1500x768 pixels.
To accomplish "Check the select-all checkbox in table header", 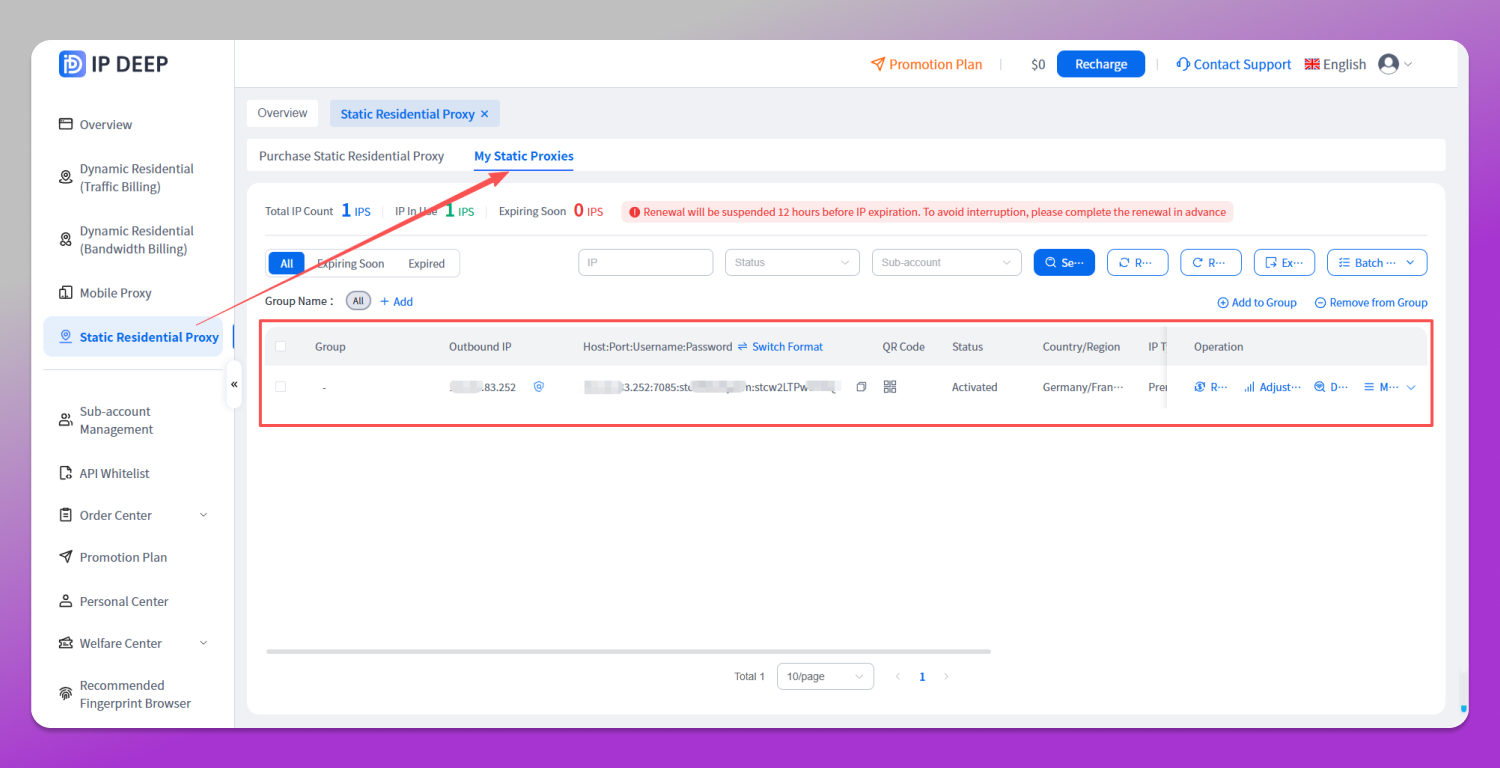I will [x=281, y=347].
